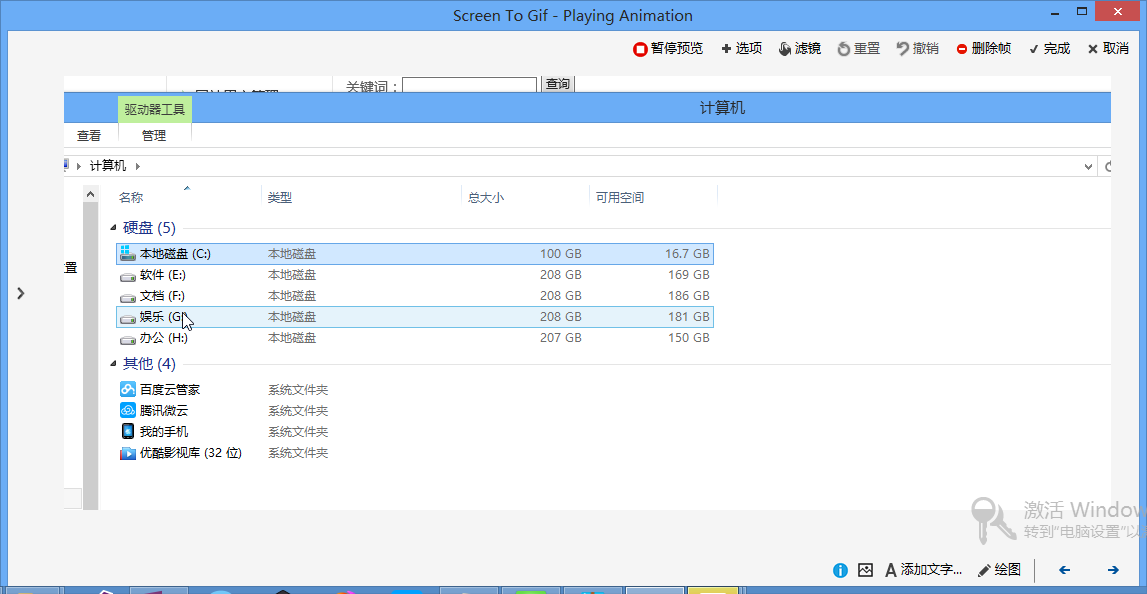Select the 办公 (H:) name text
The height and width of the screenshot is (594, 1147).
click(x=164, y=339)
